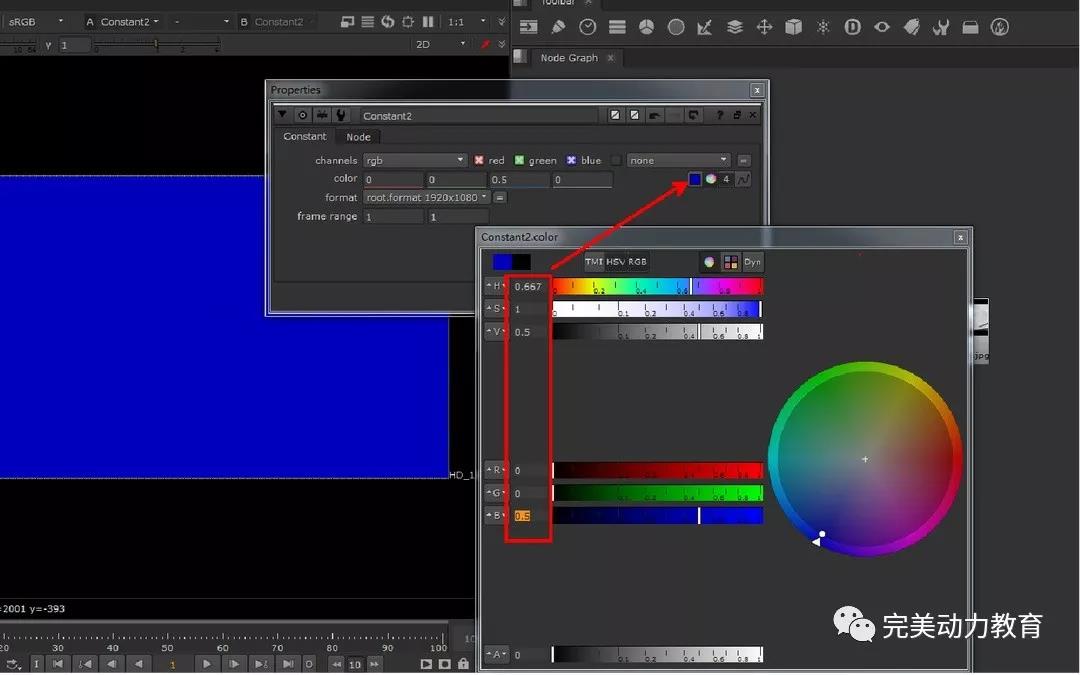1080x675 pixels.
Task: Switch to the Node tab
Action: 358,136
